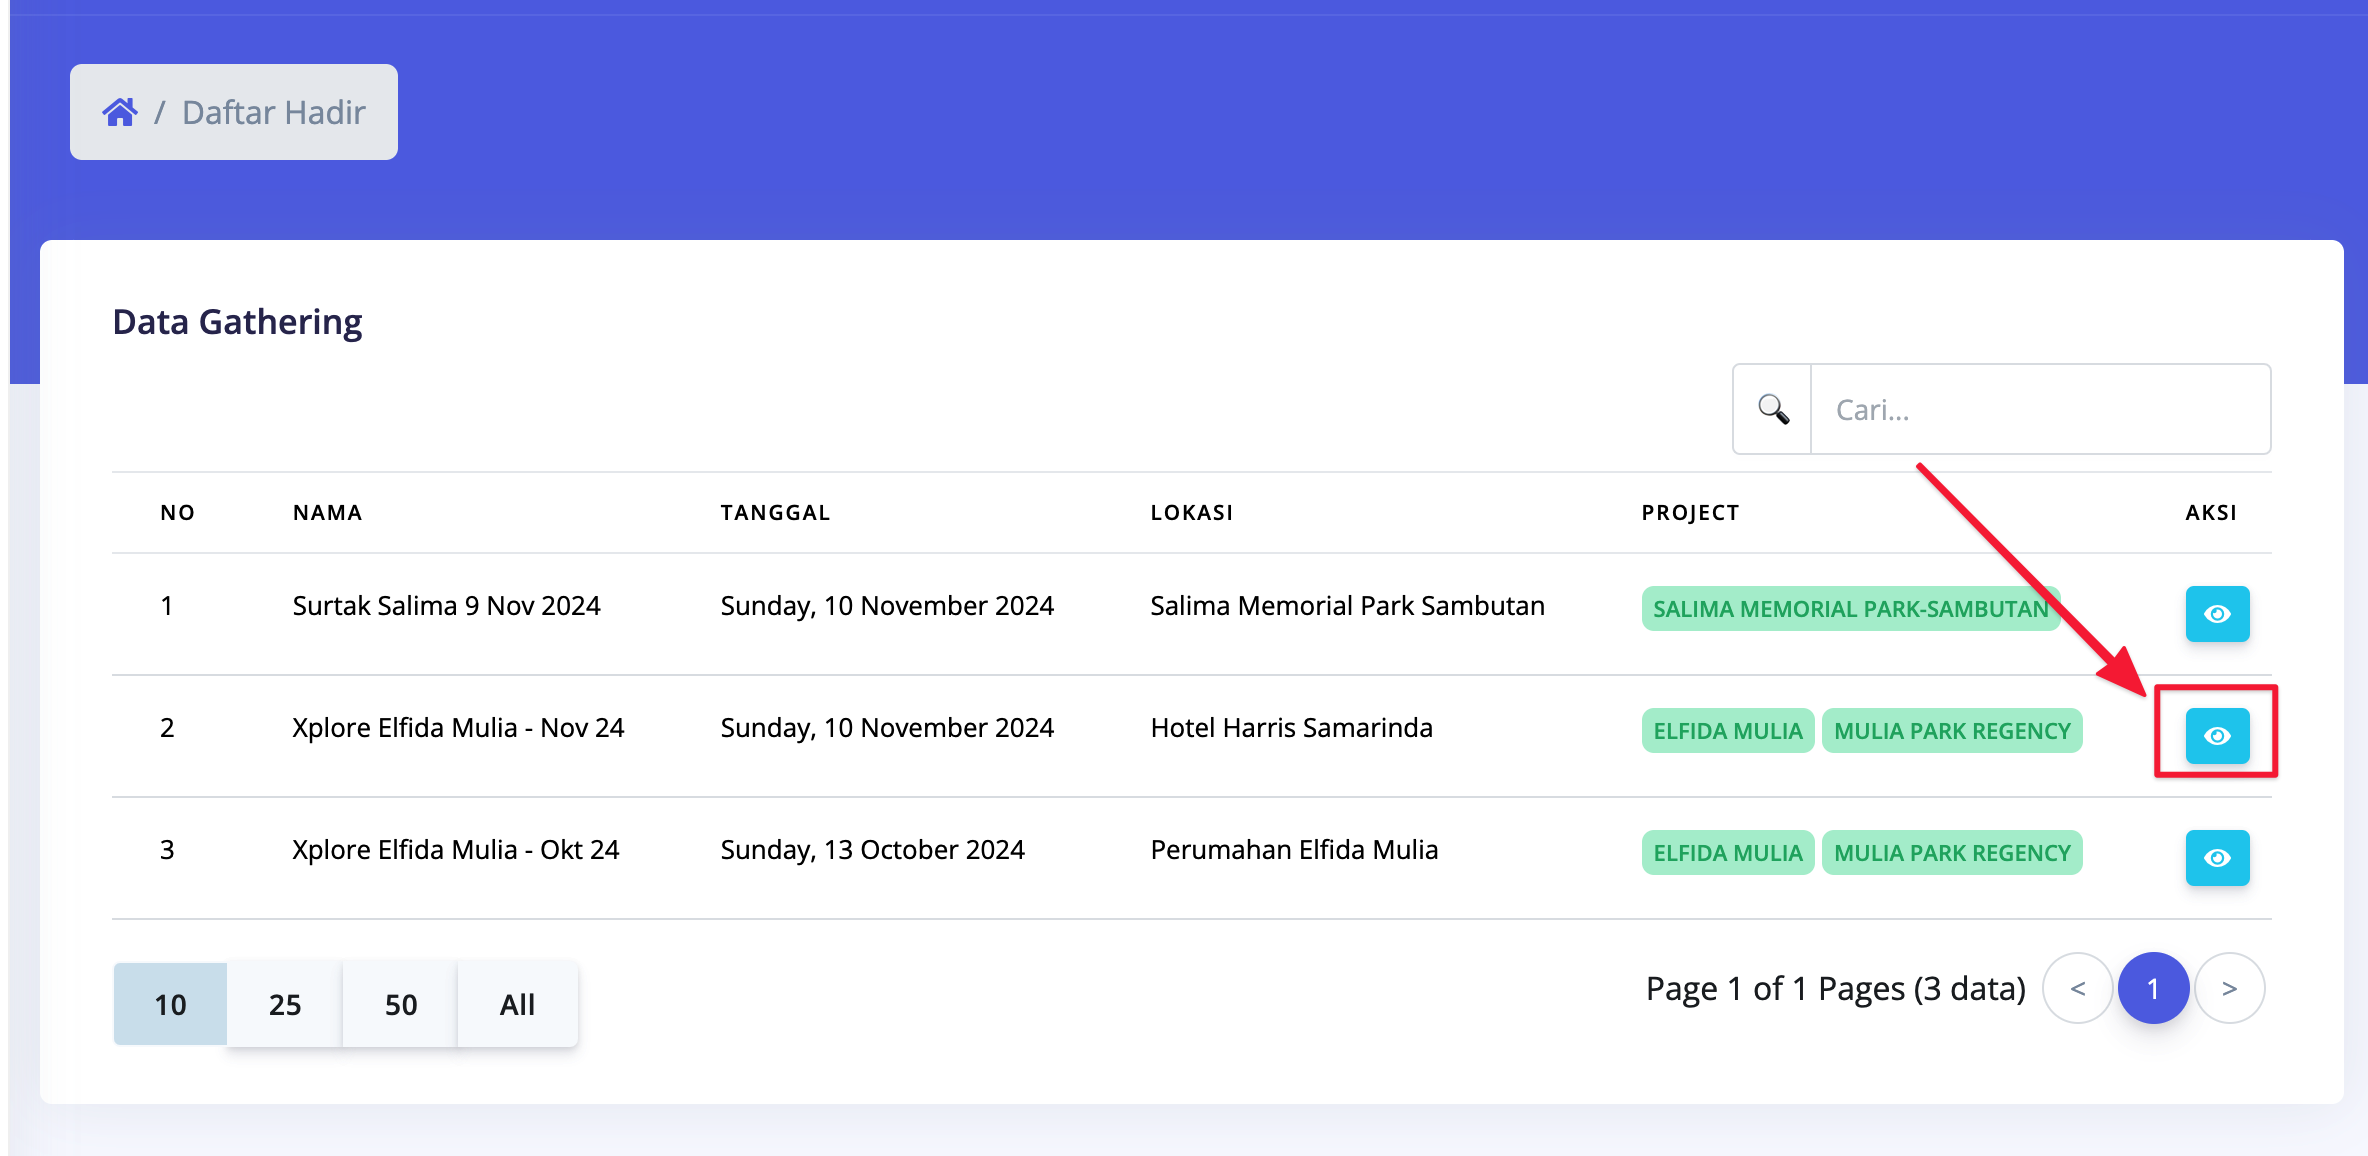Viewport: 2368px width, 1156px height.
Task: Open view for Surtak Salima 9 Nov 2024
Action: 2216,613
